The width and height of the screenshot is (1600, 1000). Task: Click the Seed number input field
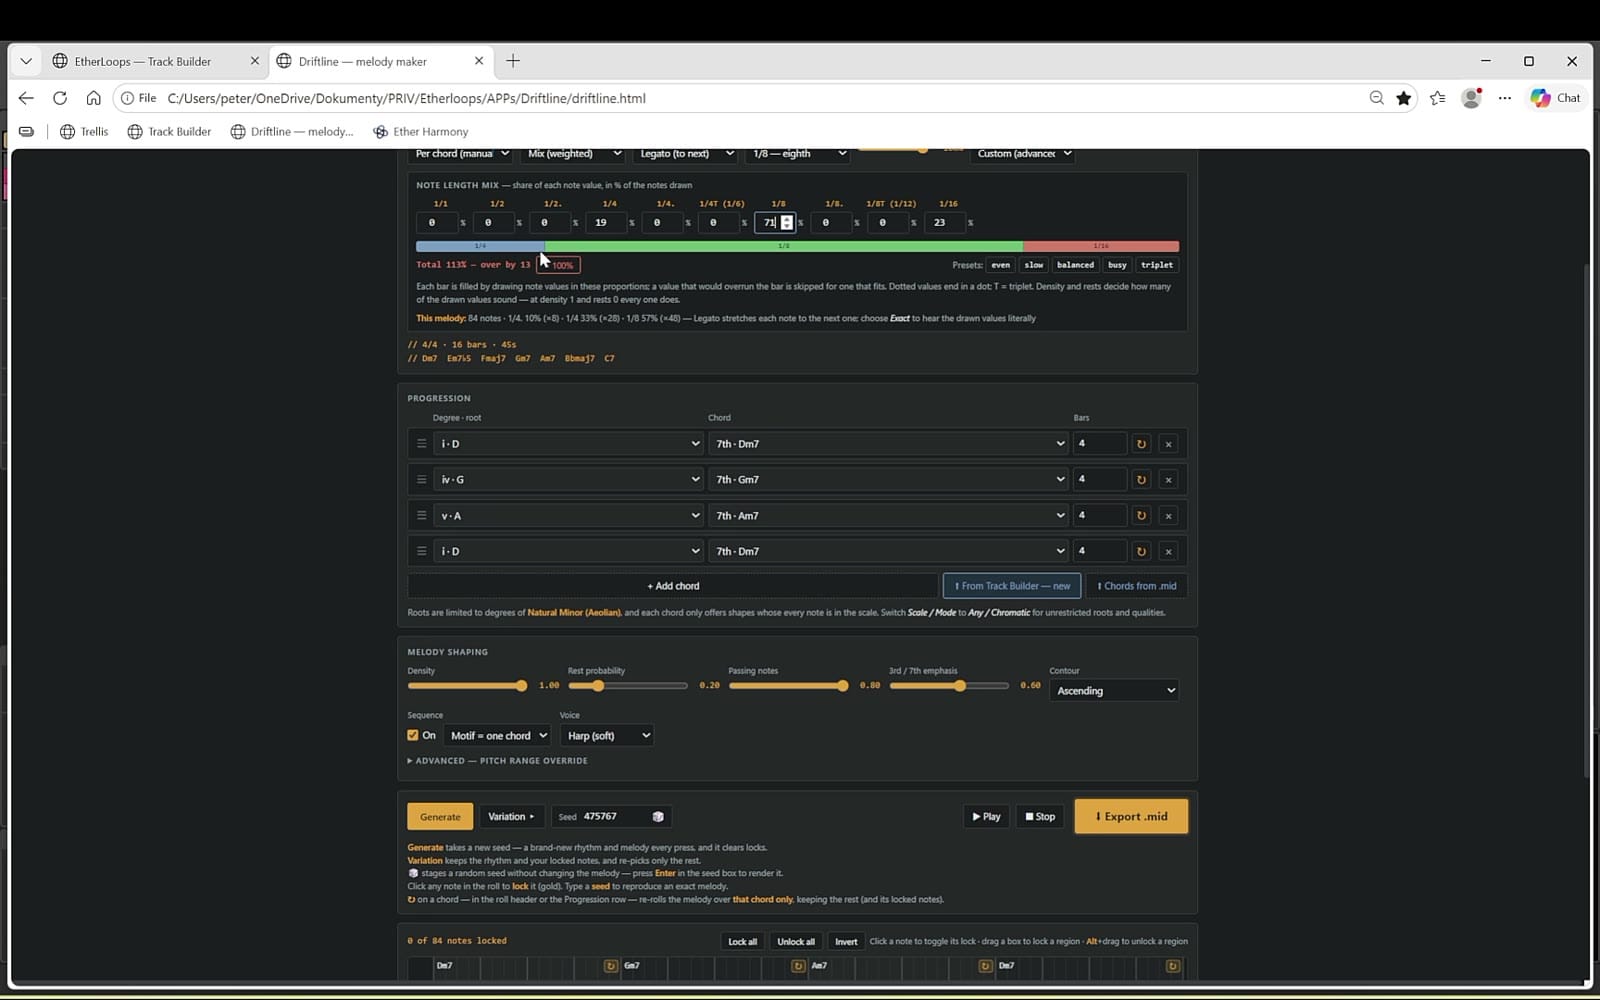pos(614,817)
